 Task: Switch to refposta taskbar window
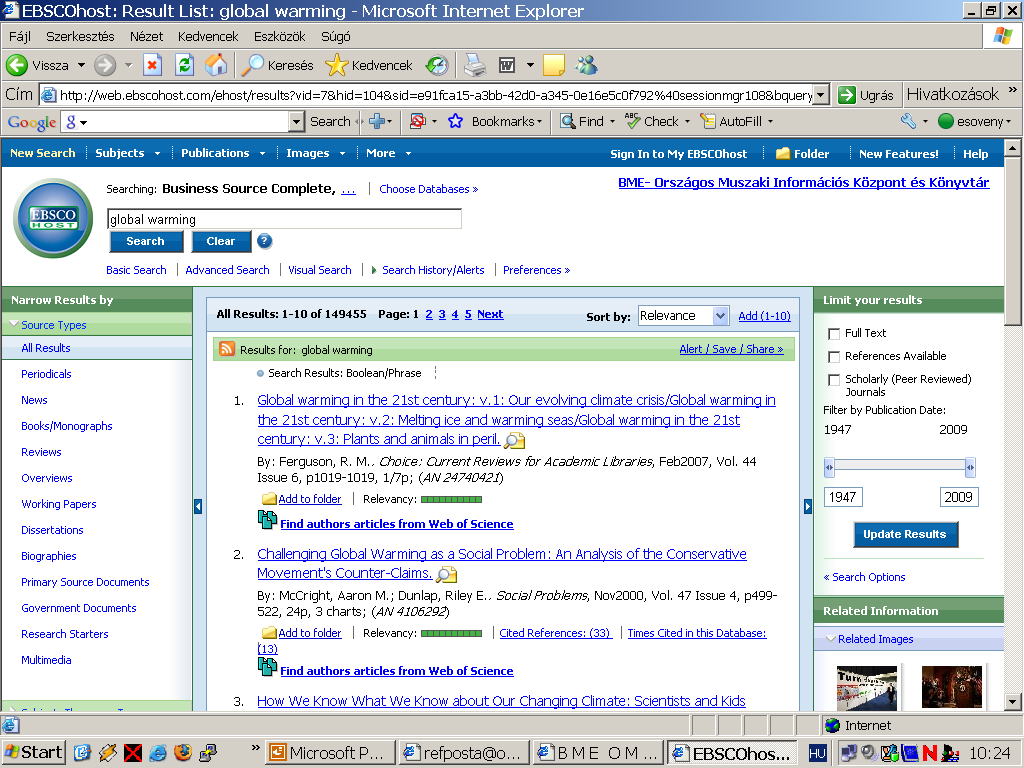(x=464, y=753)
